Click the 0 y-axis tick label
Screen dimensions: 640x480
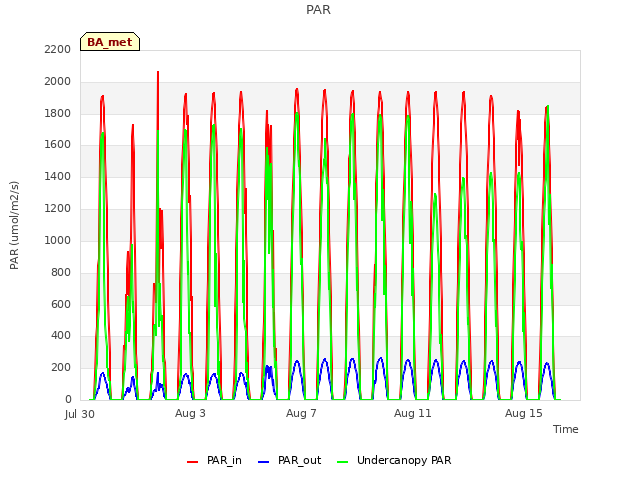(68, 399)
